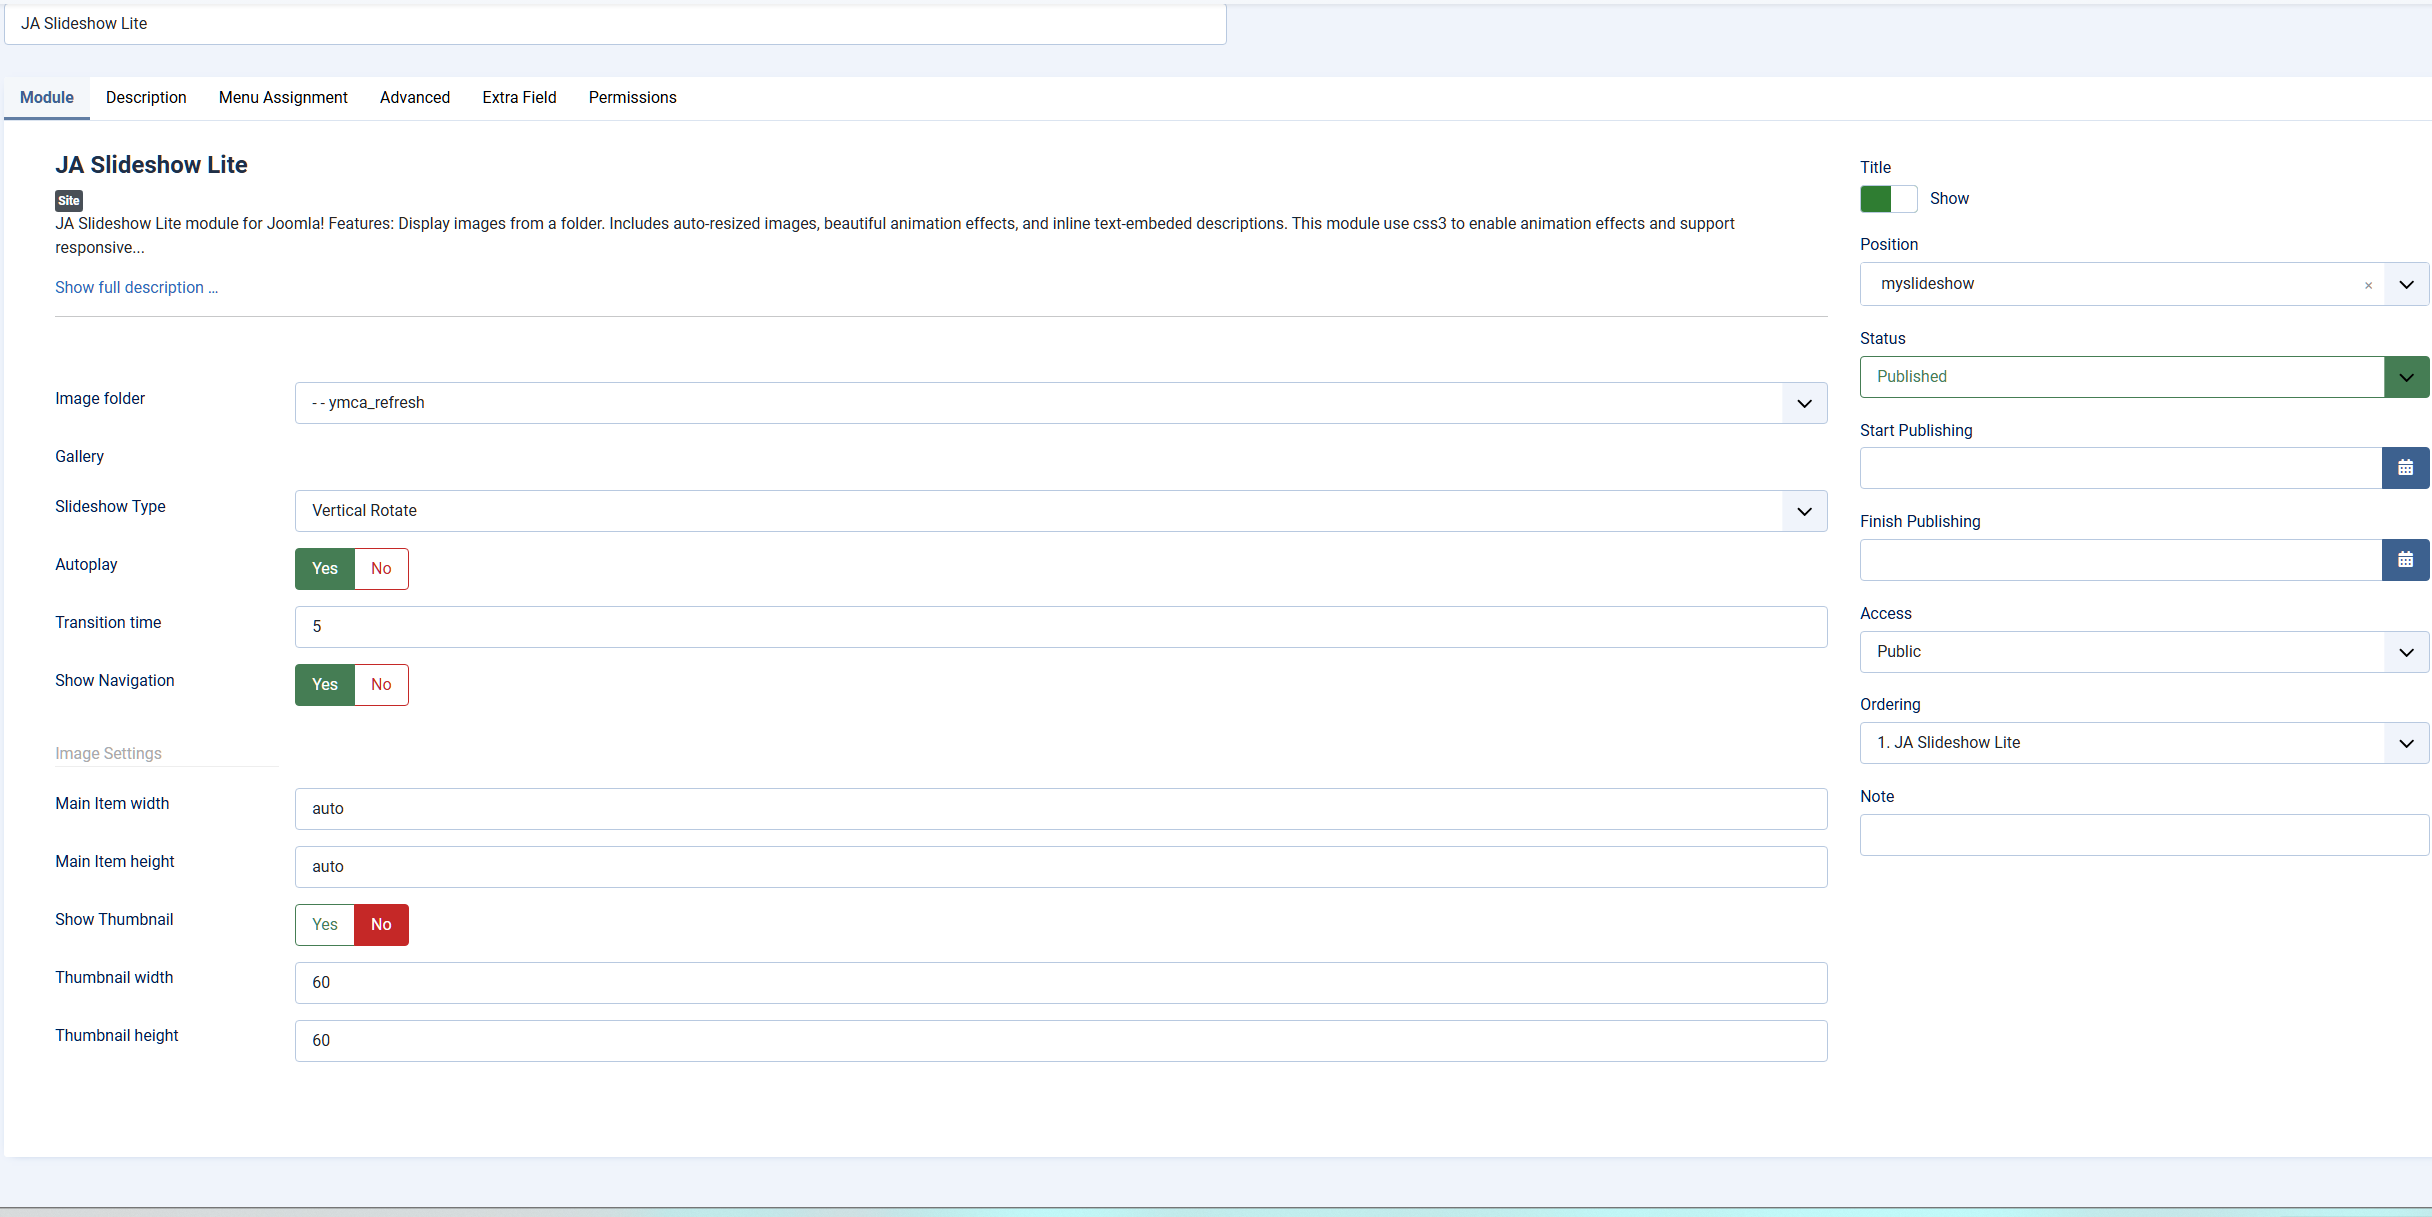Go to the Permissions tab

pyautogui.click(x=632, y=98)
